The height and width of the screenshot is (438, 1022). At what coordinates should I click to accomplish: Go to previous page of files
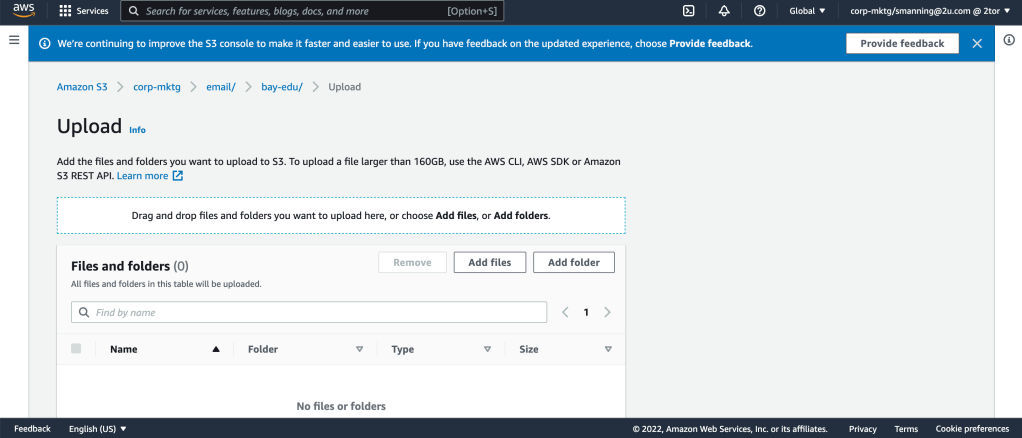click(x=565, y=312)
